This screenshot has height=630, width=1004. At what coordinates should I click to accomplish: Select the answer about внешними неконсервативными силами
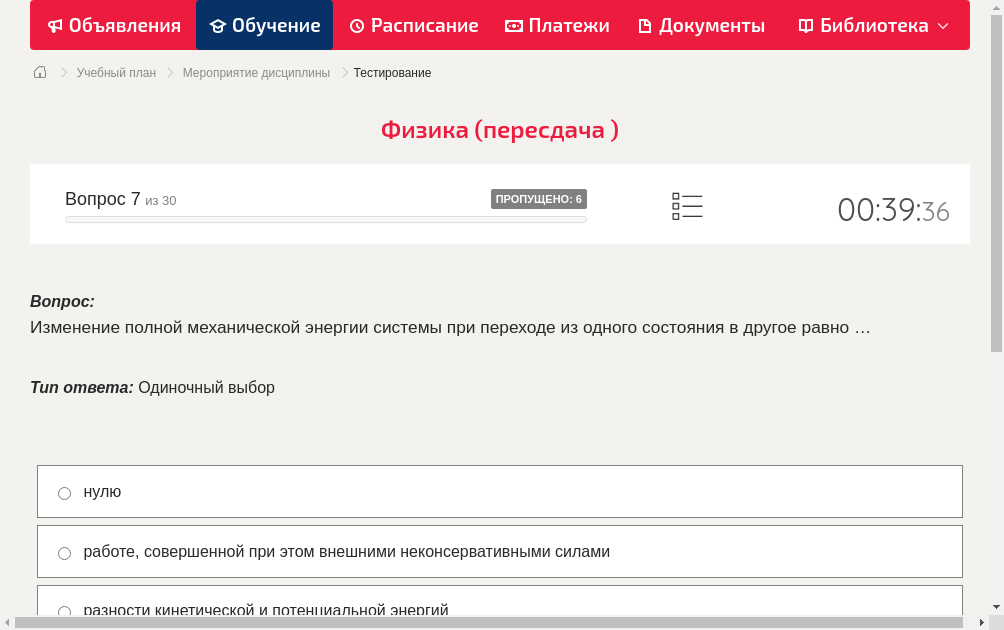pos(64,552)
